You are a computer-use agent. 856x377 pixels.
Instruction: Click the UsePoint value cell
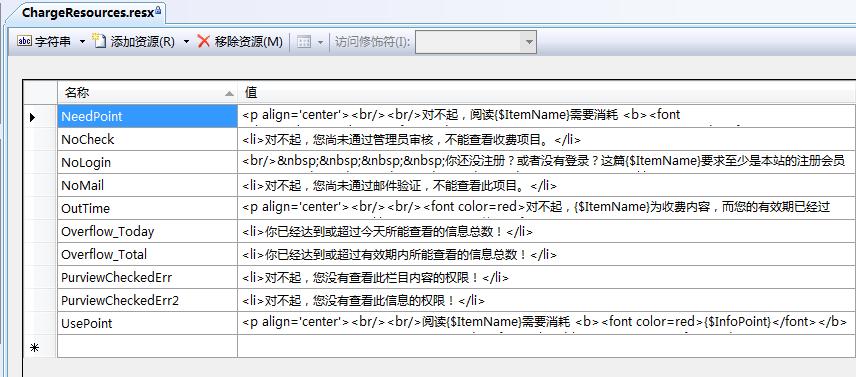click(546, 323)
